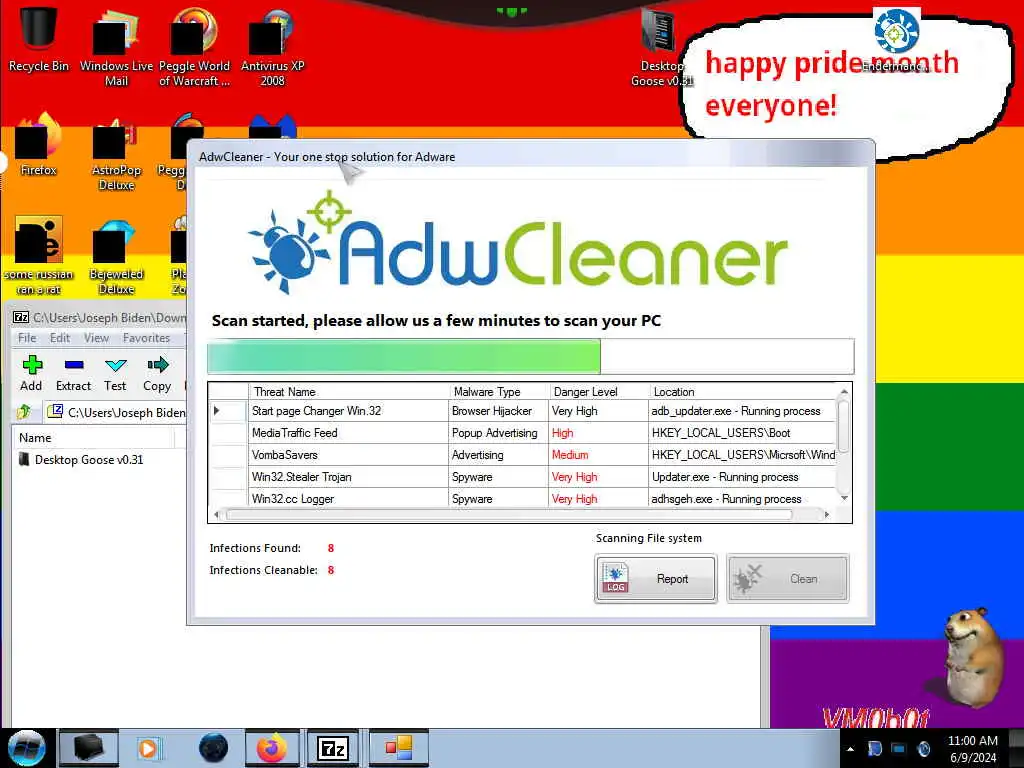Click the 7-Zip up-folder arrow icon

tap(24, 412)
